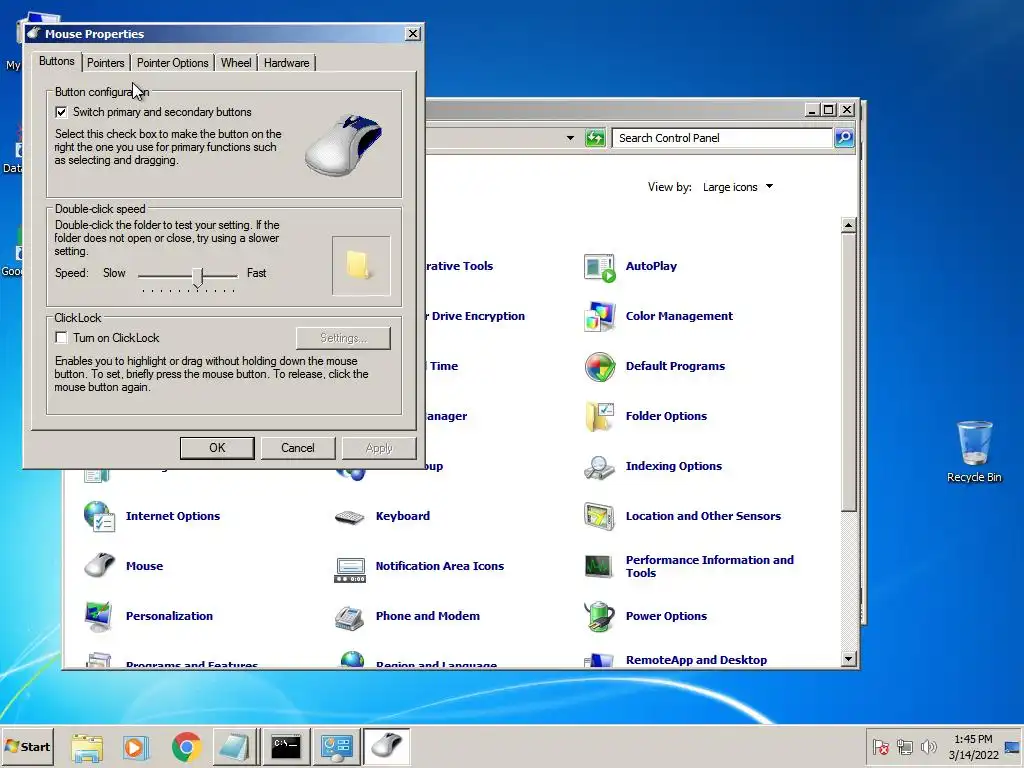
Task: Expand the View by Large icons dropdown
Action: pos(738,187)
